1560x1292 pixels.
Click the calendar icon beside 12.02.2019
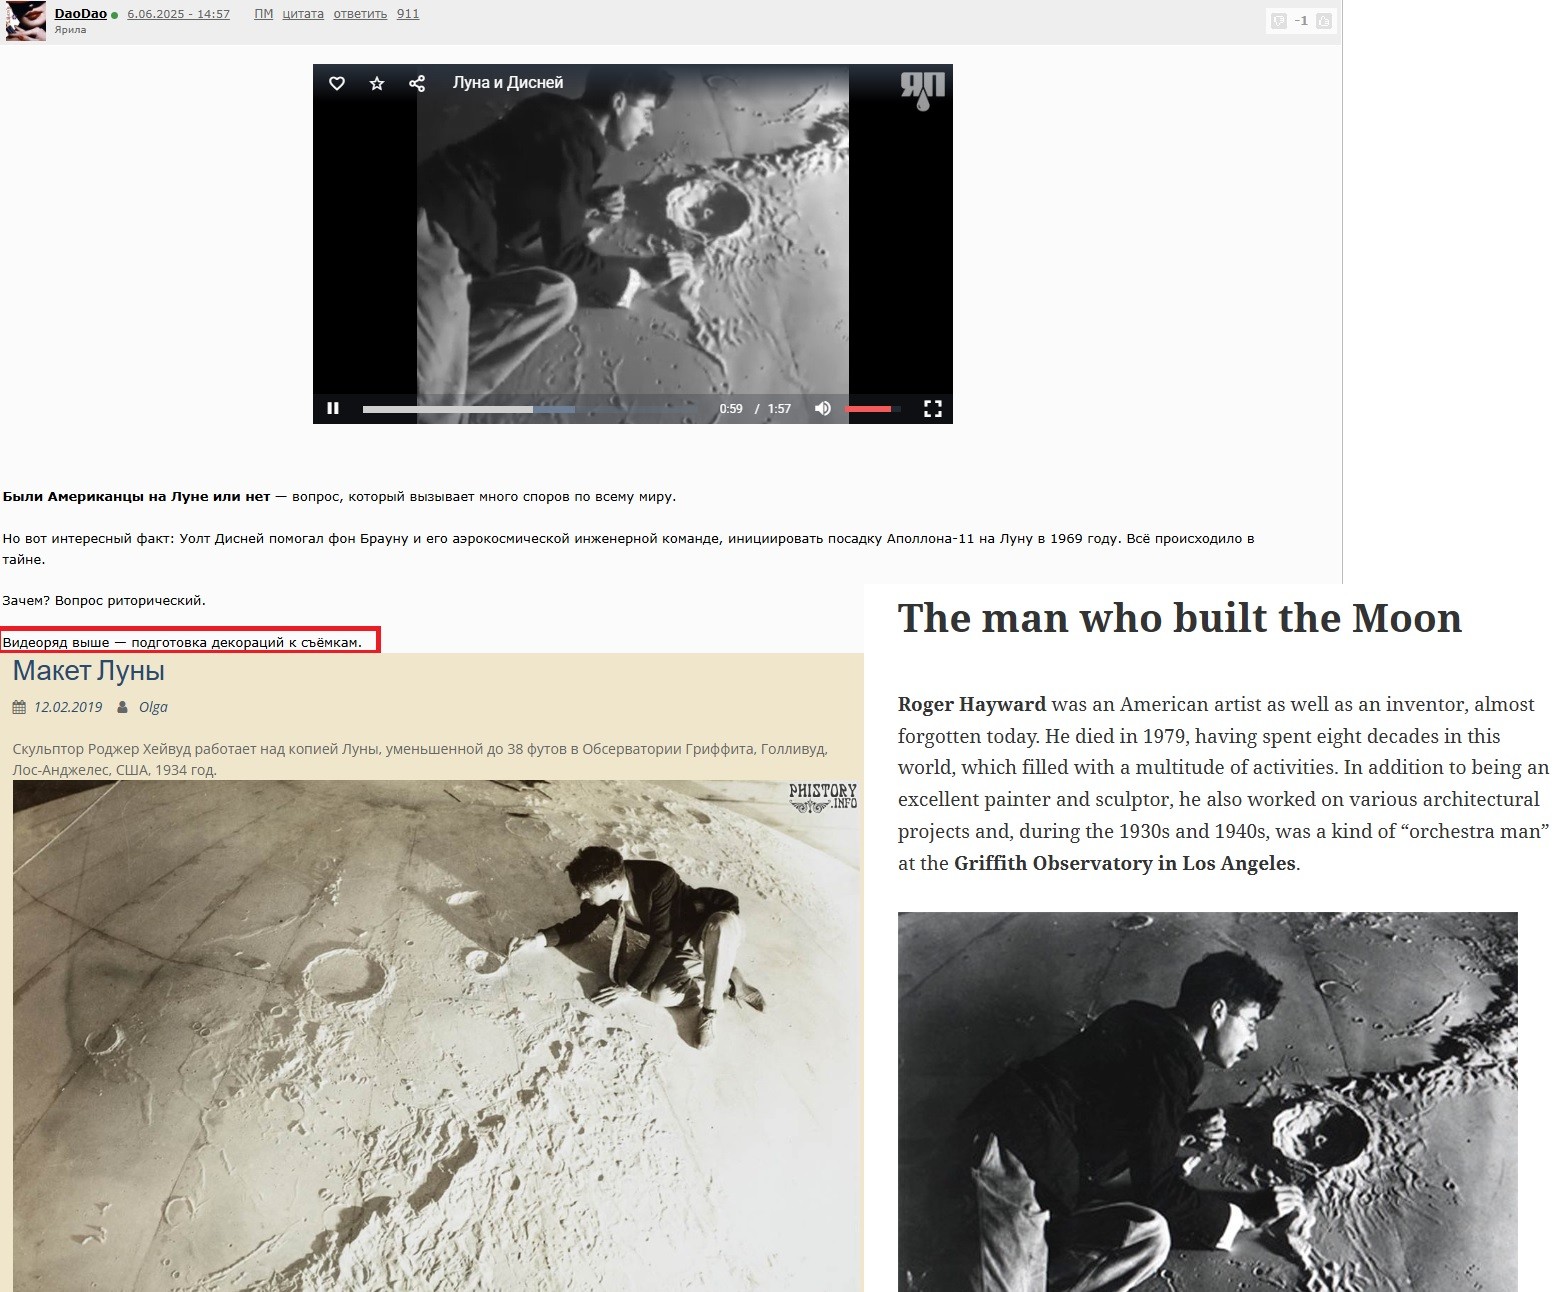point(19,707)
